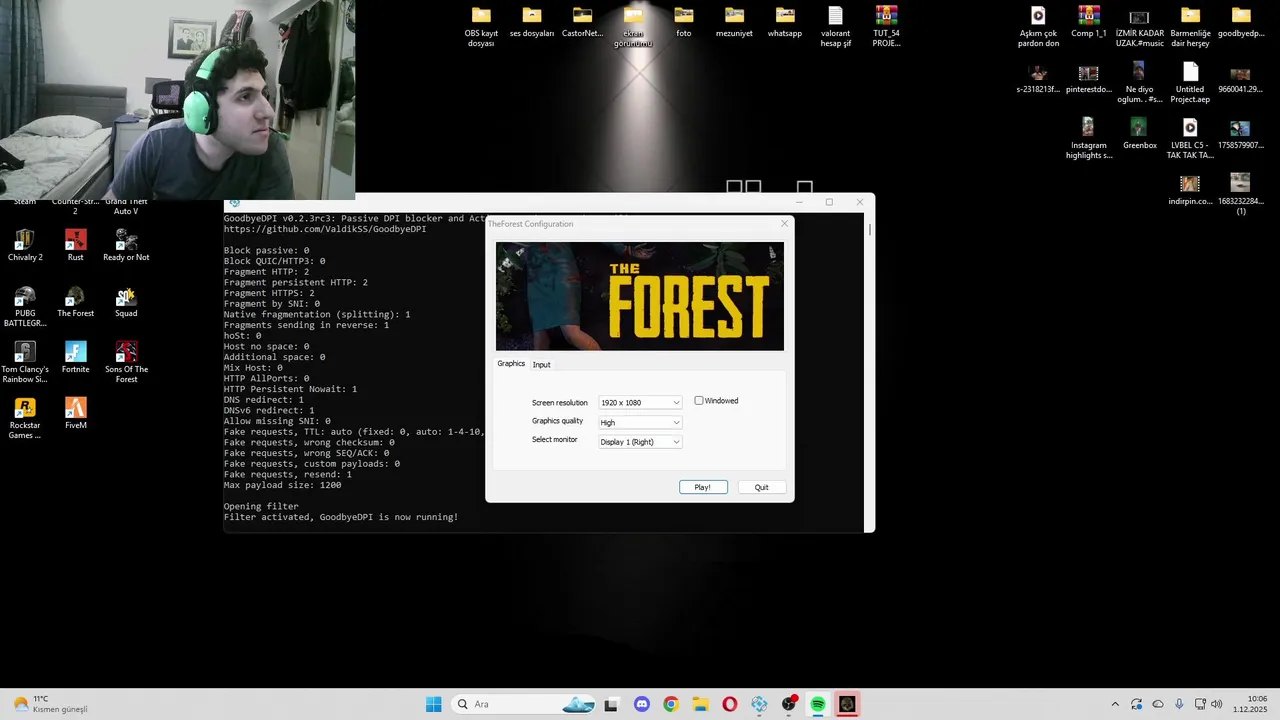Open the weather widget Kısmen güneşli
This screenshot has height=720, width=1280.
tap(50, 704)
